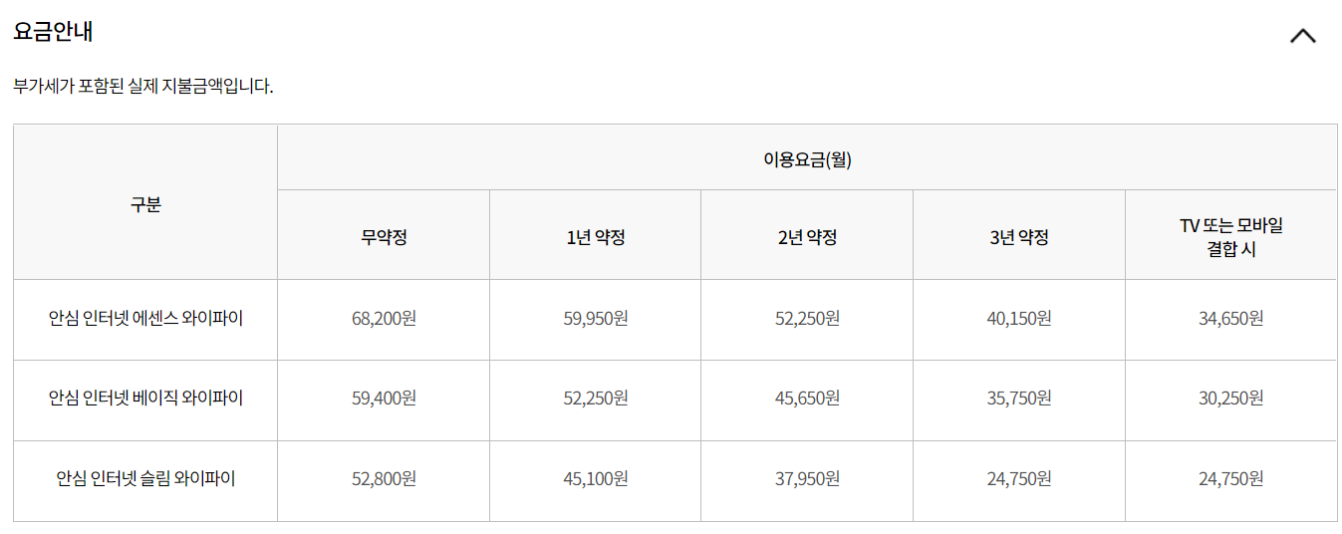Select the 2년 약정 column header
This screenshot has height=534, width=1342.
click(807, 238)
